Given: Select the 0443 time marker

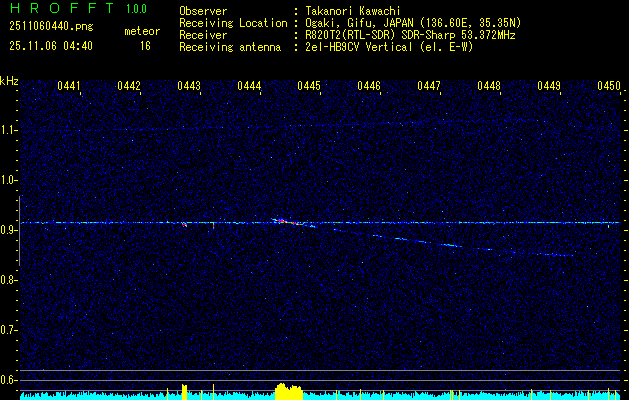Looking at the screenshot, I should point(189,86).
